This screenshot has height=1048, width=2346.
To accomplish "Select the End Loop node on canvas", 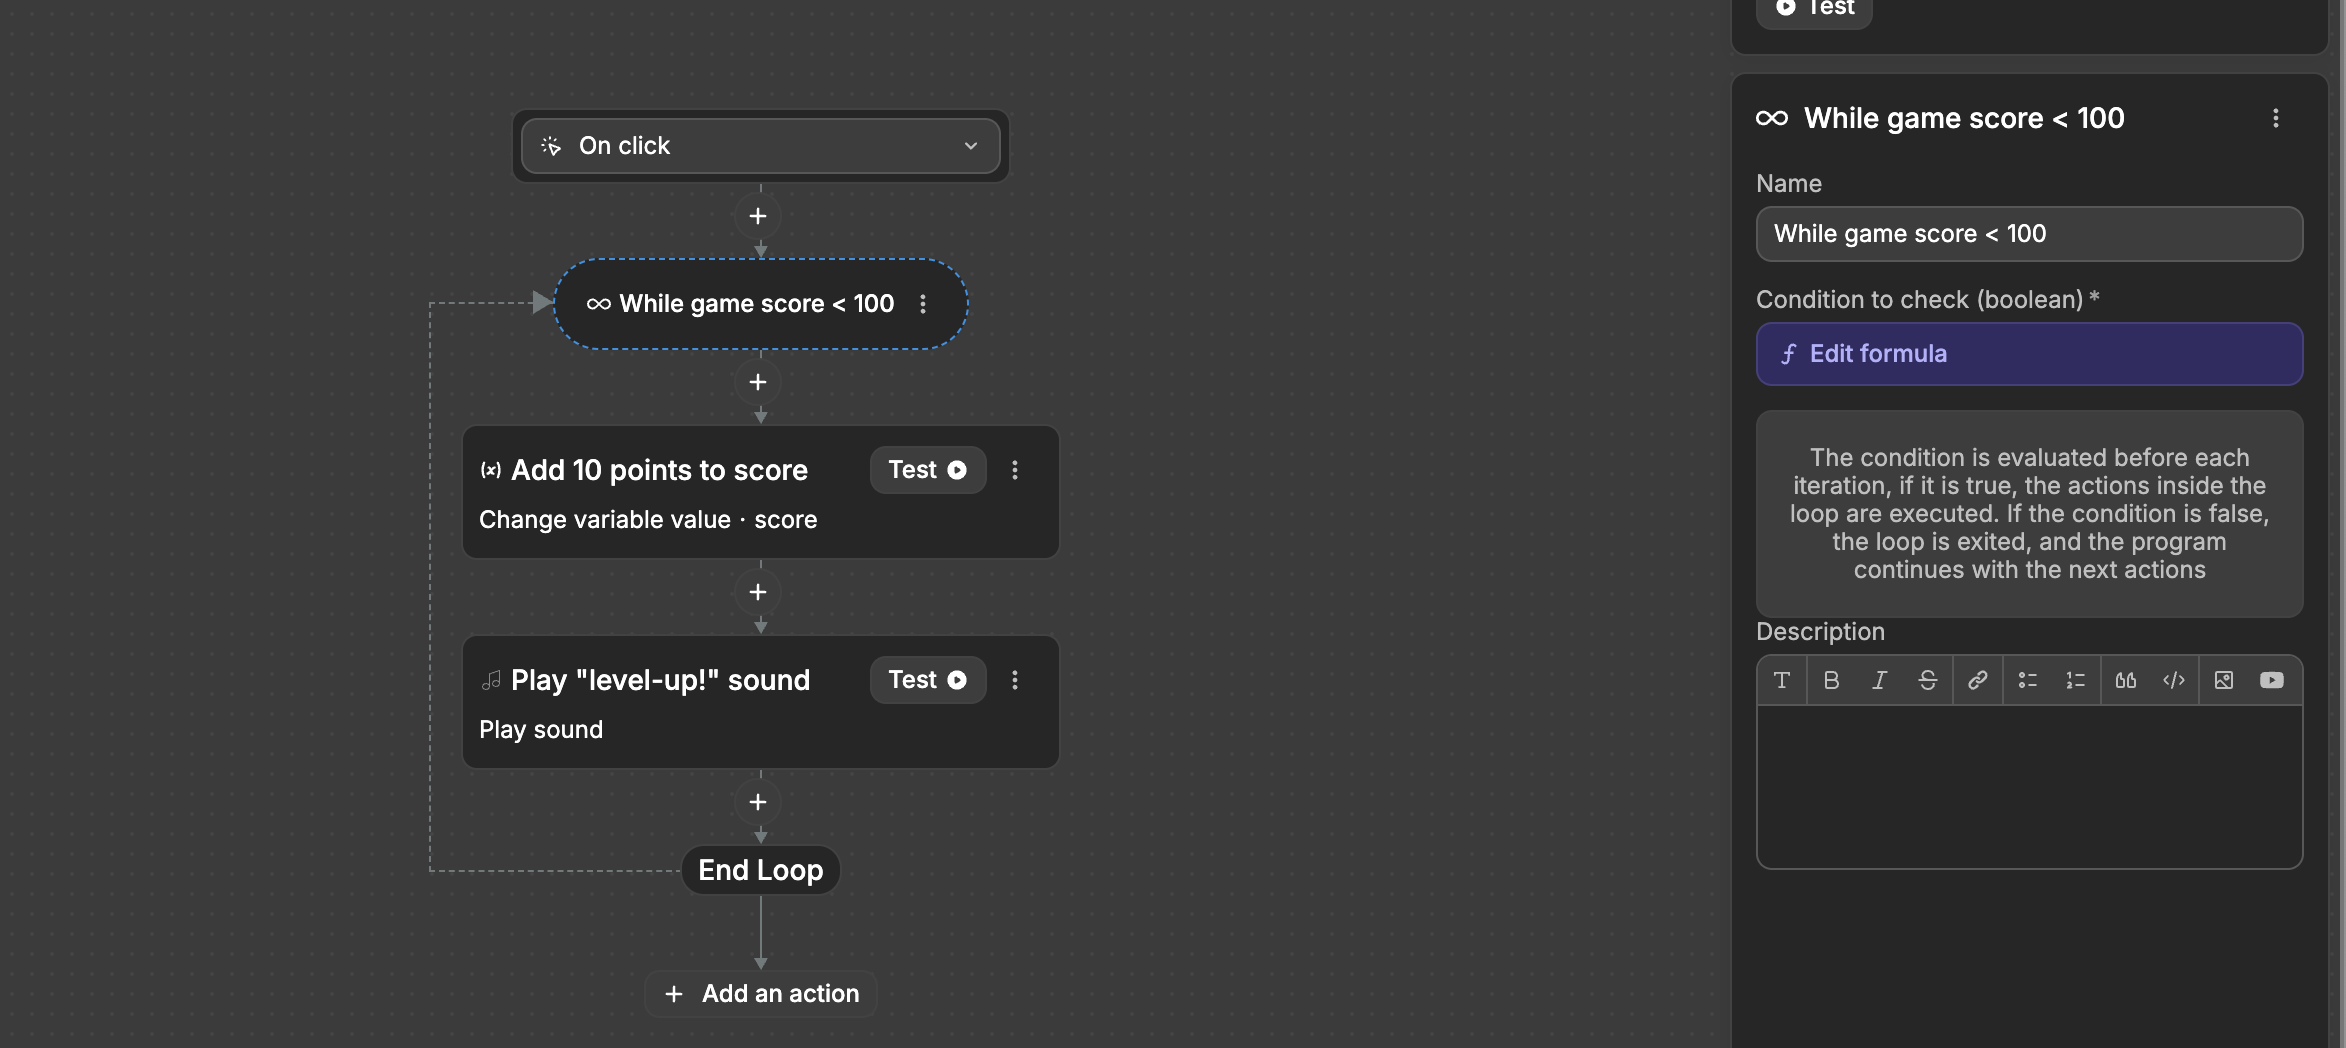I will pyautogui.click(x=760, y=869).
